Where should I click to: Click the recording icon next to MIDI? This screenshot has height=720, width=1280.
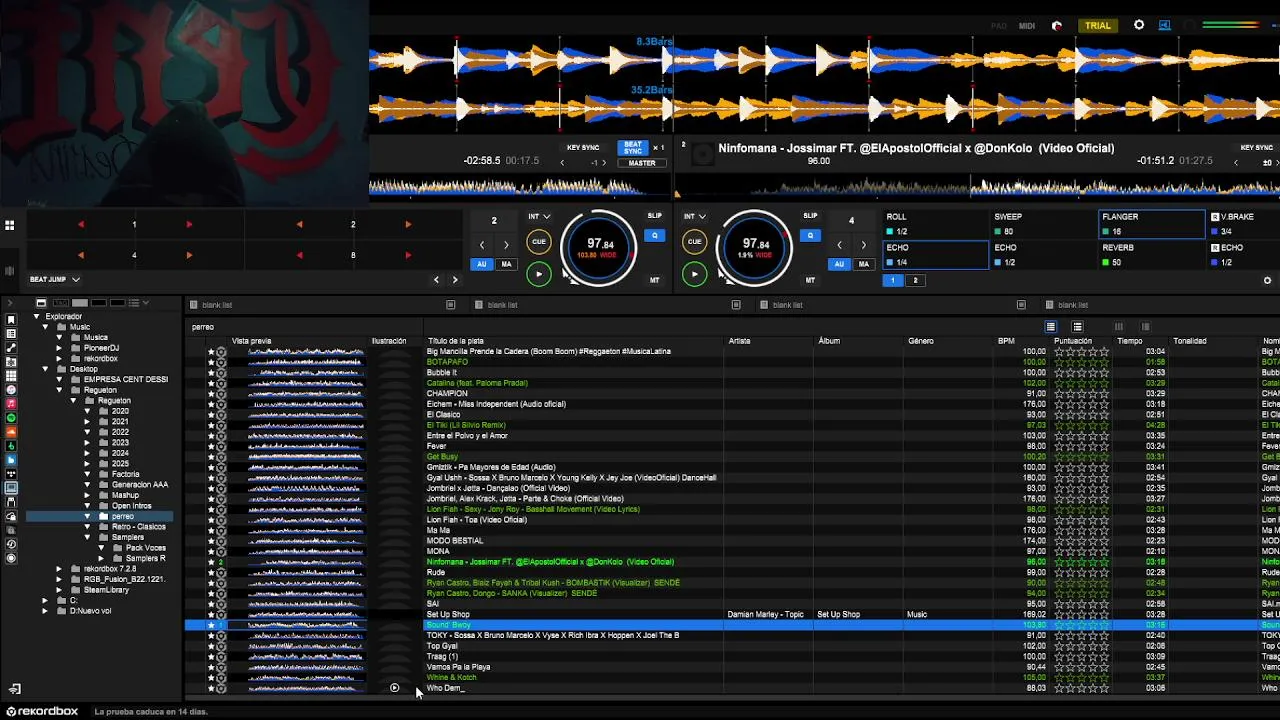click(x=1057, y=26)
